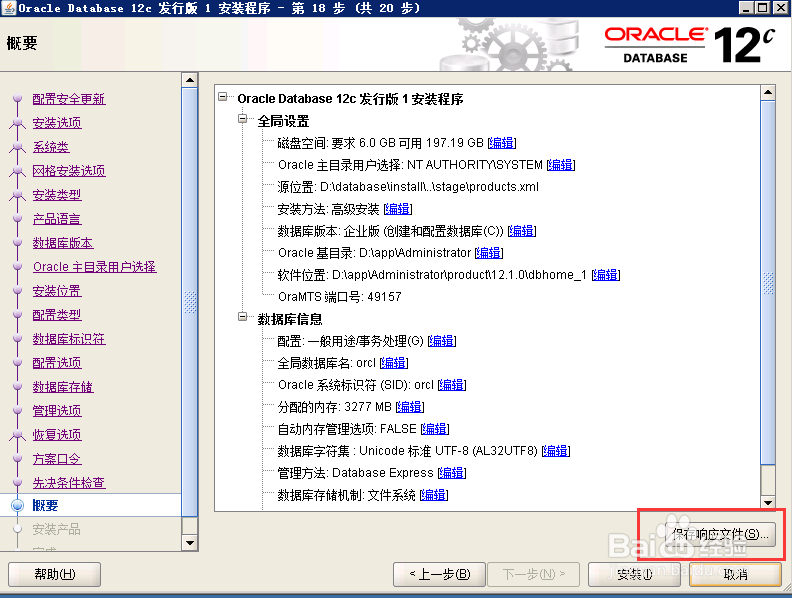Image resolution: width=792 pixels, height=598 pixels.
Task: Collapse the 全局设置 section
Action: point(242,119)
